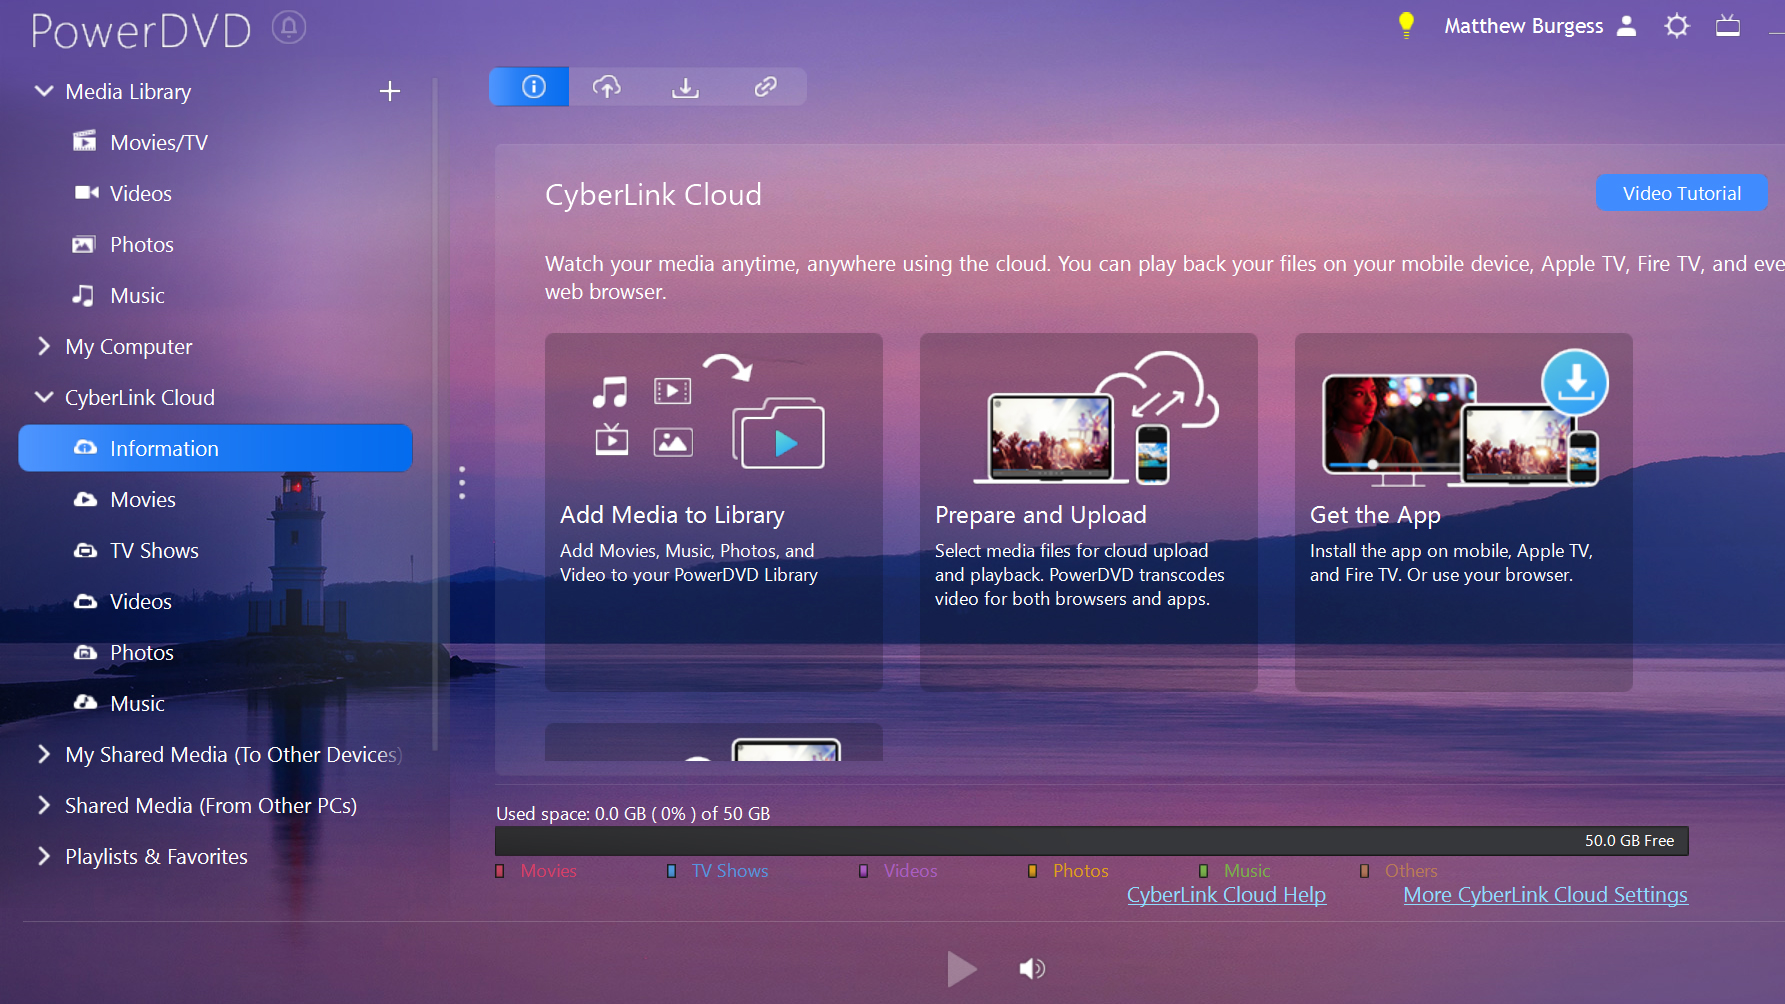Click the Video Tutorial button

1681,193
